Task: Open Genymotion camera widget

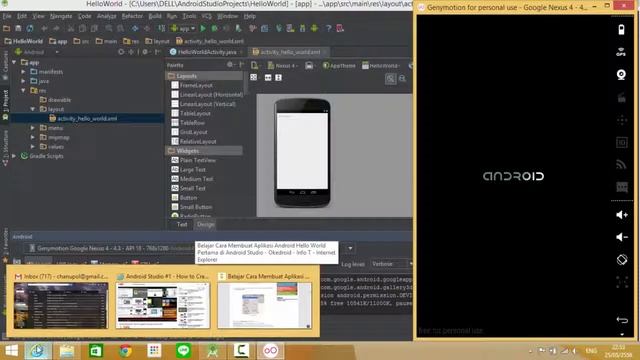Action: [x=621, y=75]
